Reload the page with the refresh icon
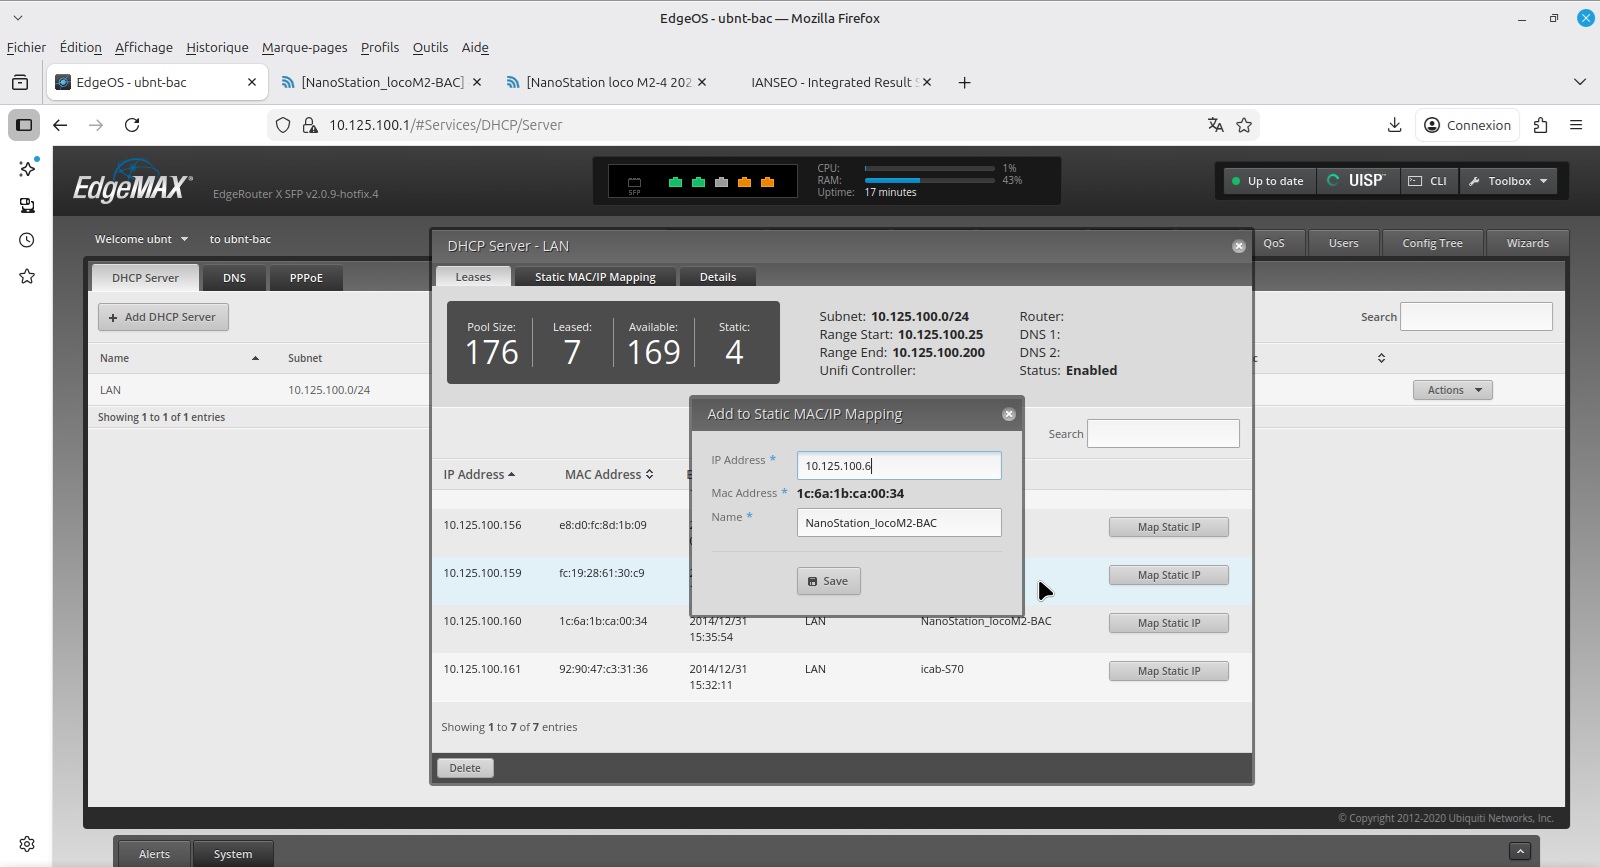The height and width of the screenshot is (867, 1600). pos(132,125)
